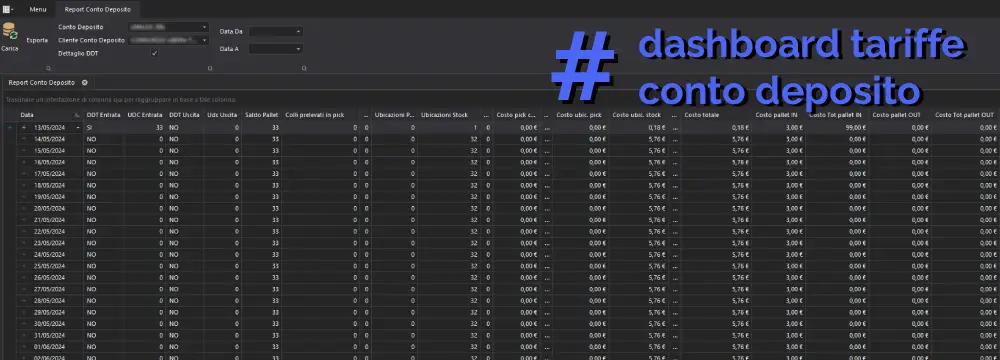Screen dimensions: 1000x360
Task: Click the sort indicator on the Data column
Action: (77, 115)
